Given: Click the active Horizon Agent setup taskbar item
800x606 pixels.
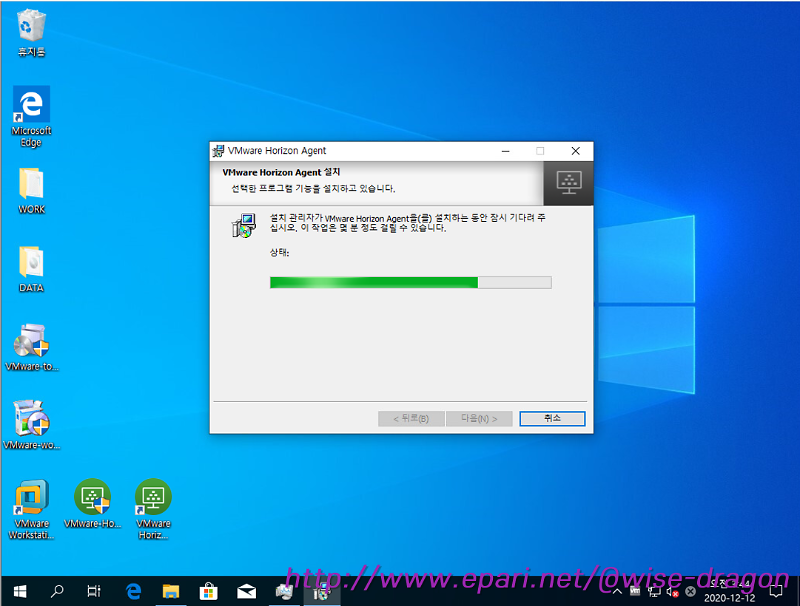Looking at the screenshot, I should [x=322, y=593].
